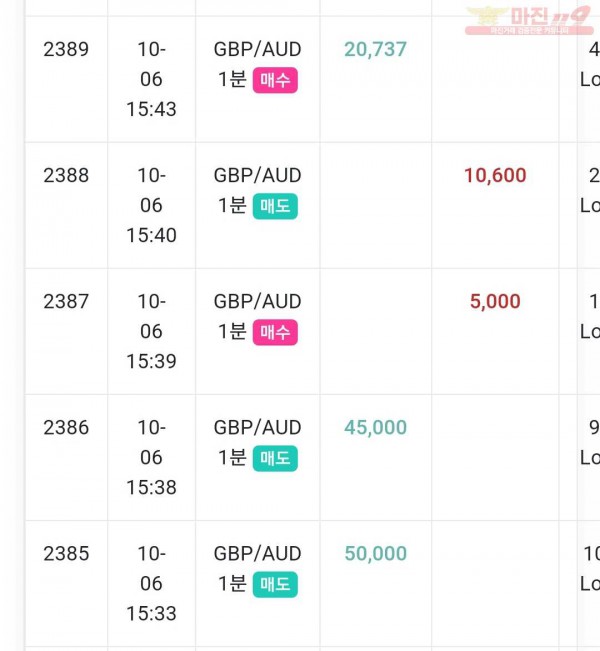Click GBP/AUD text in row 2385

point(257,553)
